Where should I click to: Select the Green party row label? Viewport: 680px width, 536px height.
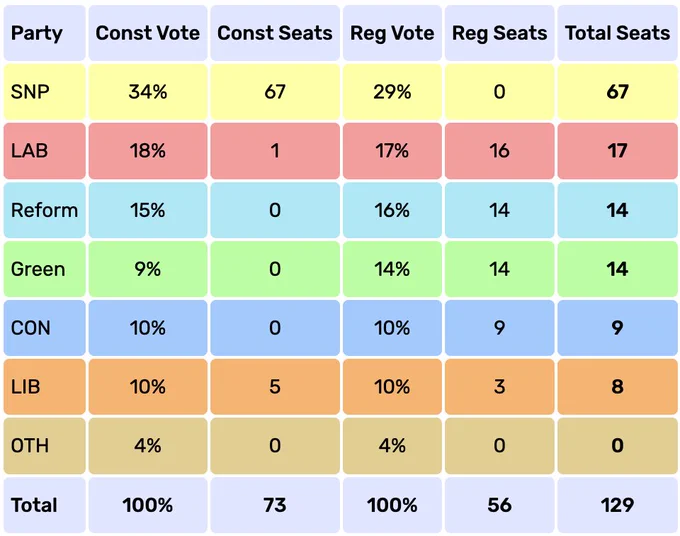pyautogui.click(x=44, y=269)
